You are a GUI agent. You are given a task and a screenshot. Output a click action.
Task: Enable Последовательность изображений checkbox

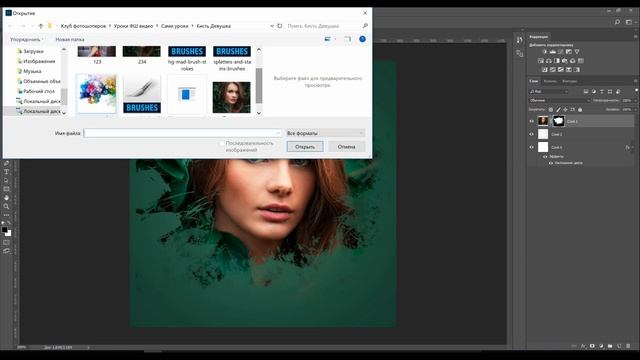(222, 143)
